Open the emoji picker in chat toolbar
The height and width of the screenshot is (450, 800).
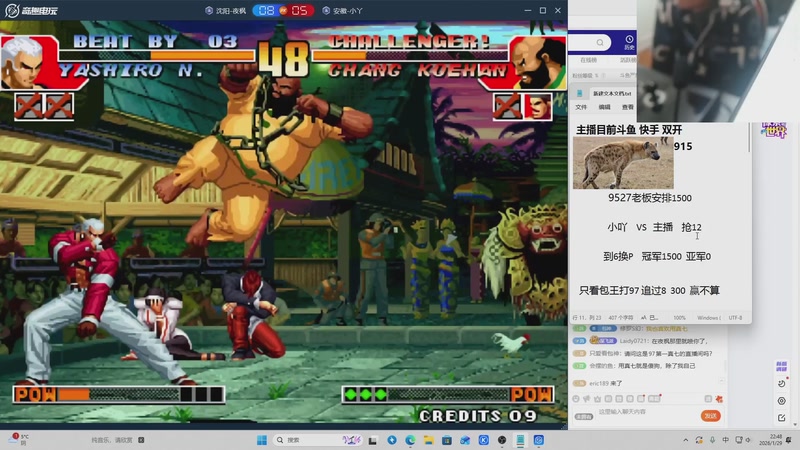click(576, 398)
